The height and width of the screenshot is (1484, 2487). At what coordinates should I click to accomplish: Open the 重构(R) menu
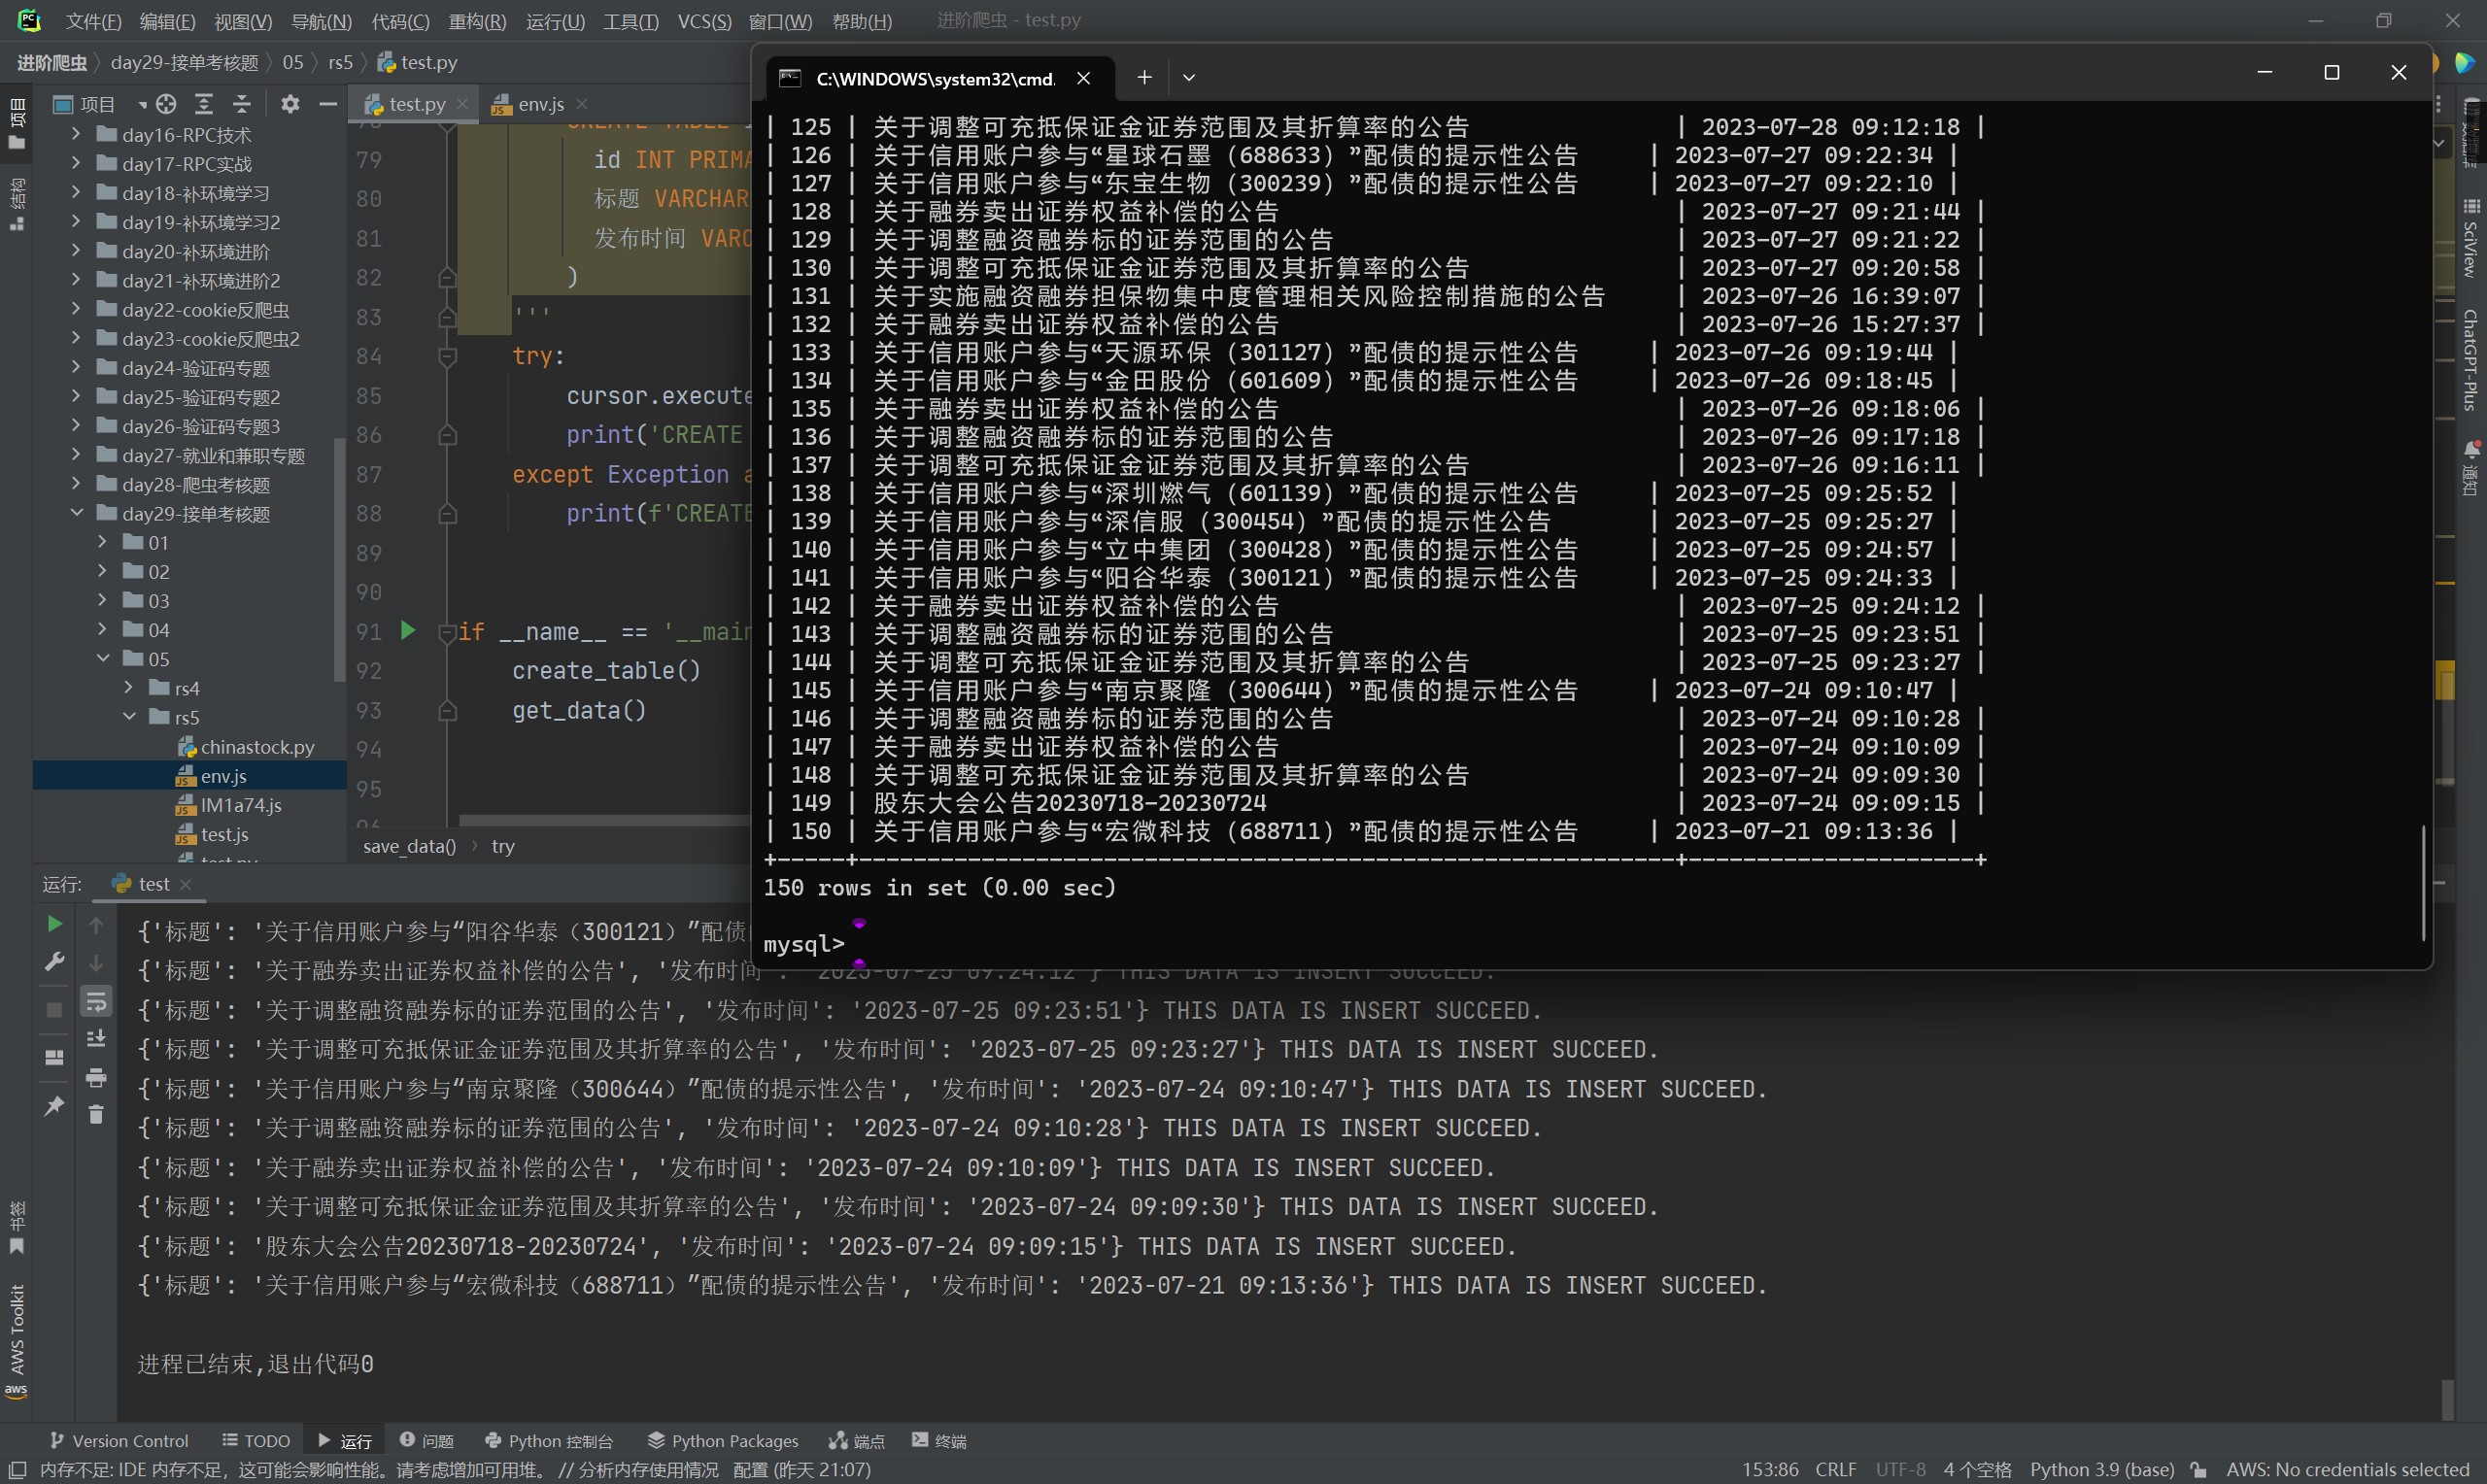point(477,21)
